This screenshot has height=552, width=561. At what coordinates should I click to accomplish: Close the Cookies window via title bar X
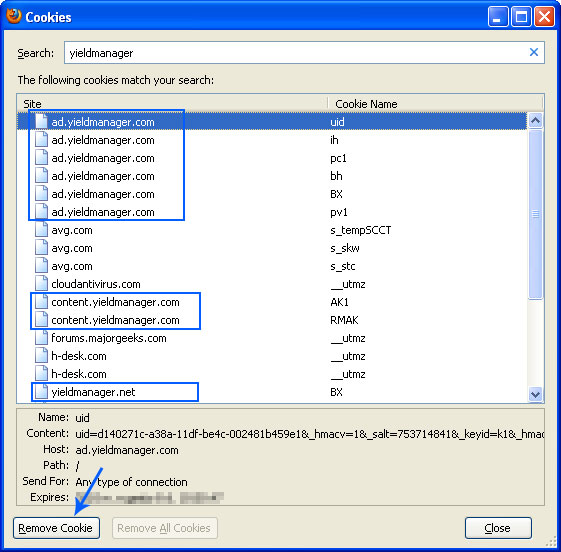pyautogui.click(x=544, y=16)
